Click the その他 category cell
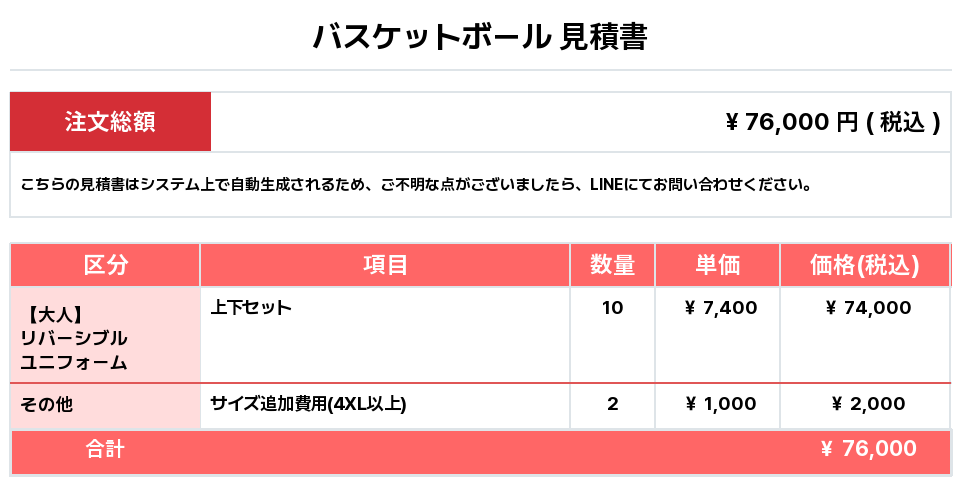Screen dimensions: 961x486 point(105,406)
